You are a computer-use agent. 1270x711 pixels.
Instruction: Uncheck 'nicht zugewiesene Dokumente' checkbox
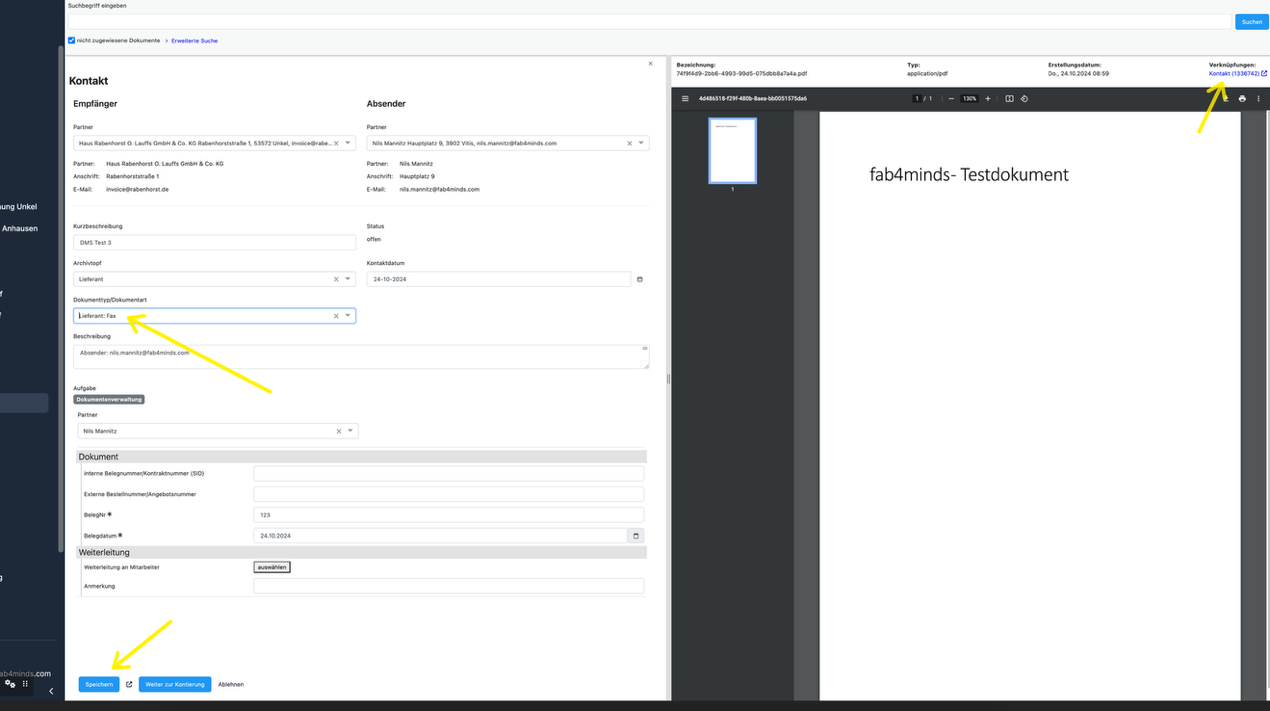coord(71,41)
